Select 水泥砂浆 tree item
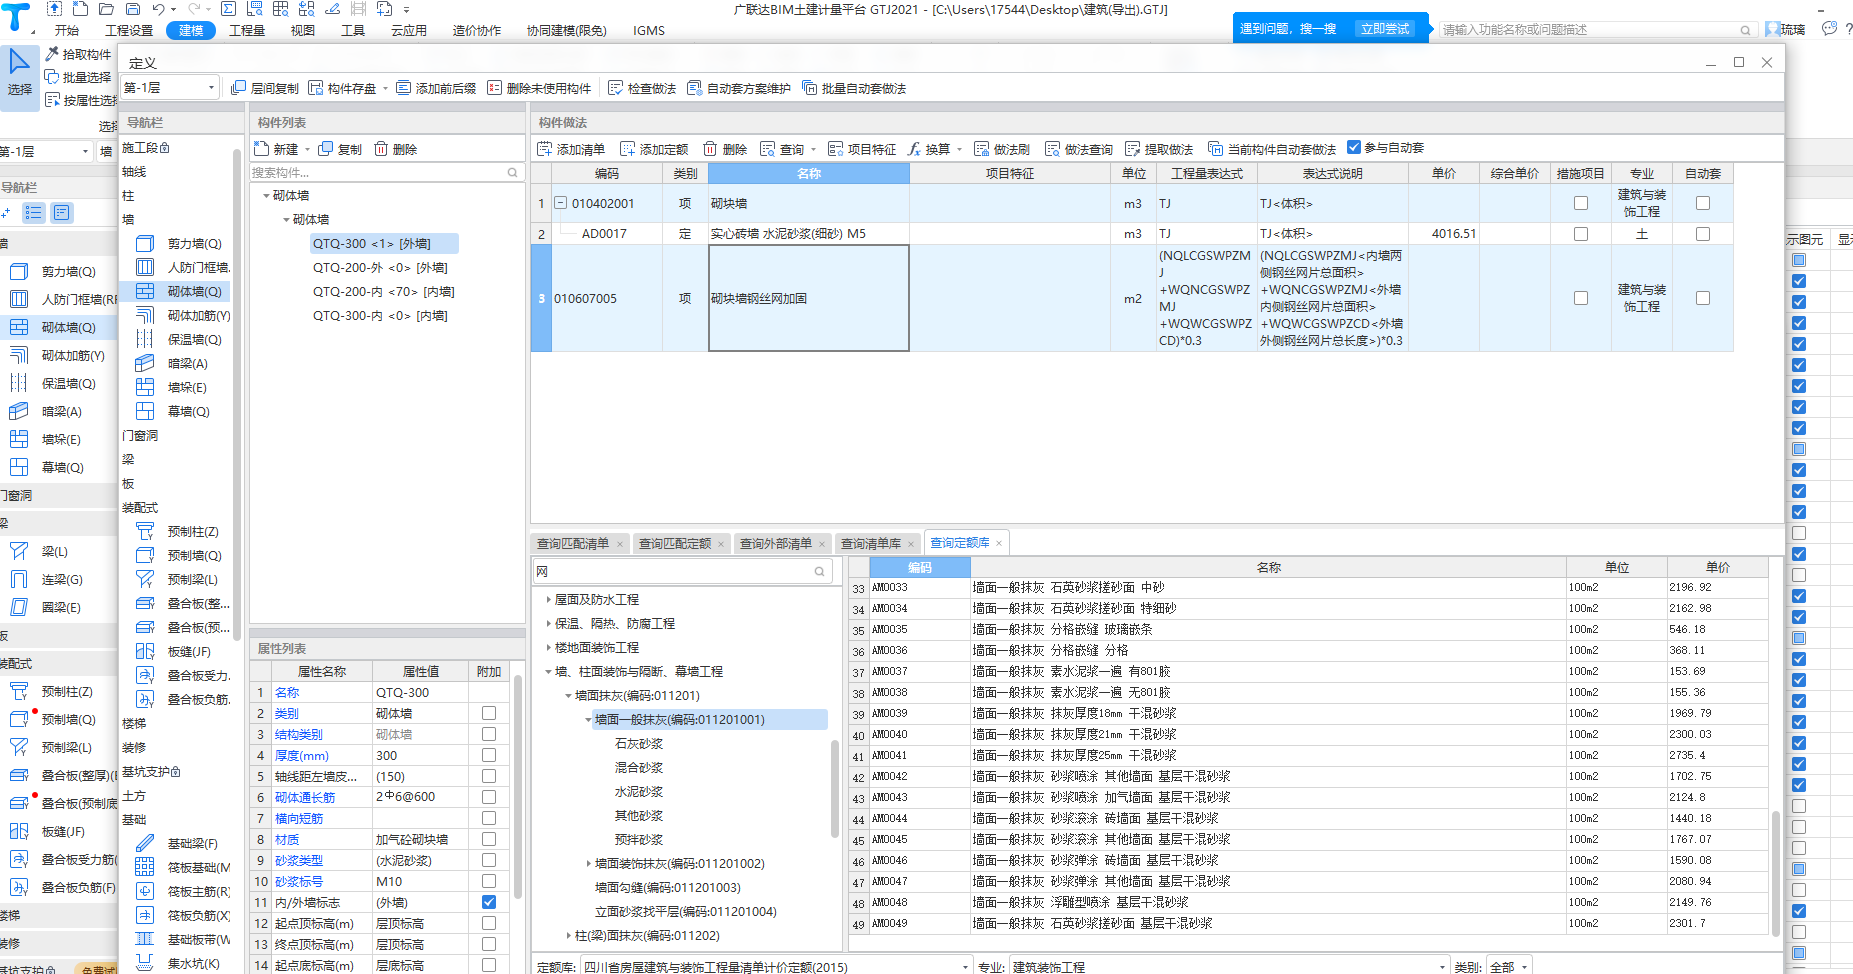The image size is (1853, 974). [x=639, y=792]
